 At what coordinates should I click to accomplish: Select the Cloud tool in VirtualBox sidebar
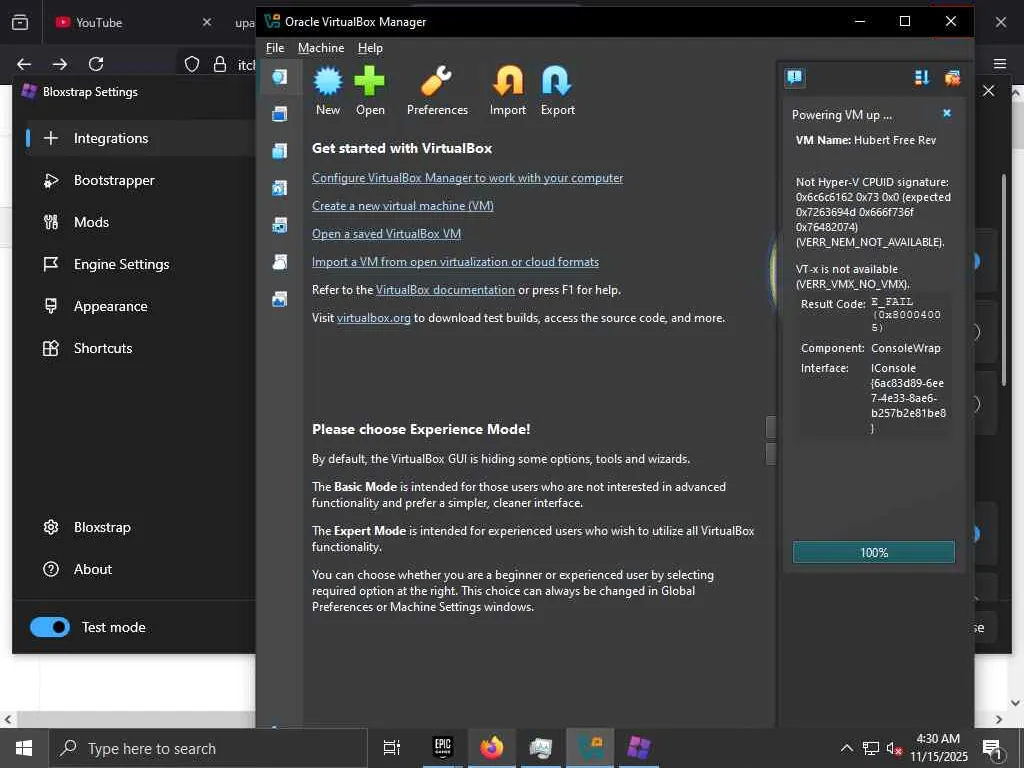pyautogui.click(x=280, y=262)
